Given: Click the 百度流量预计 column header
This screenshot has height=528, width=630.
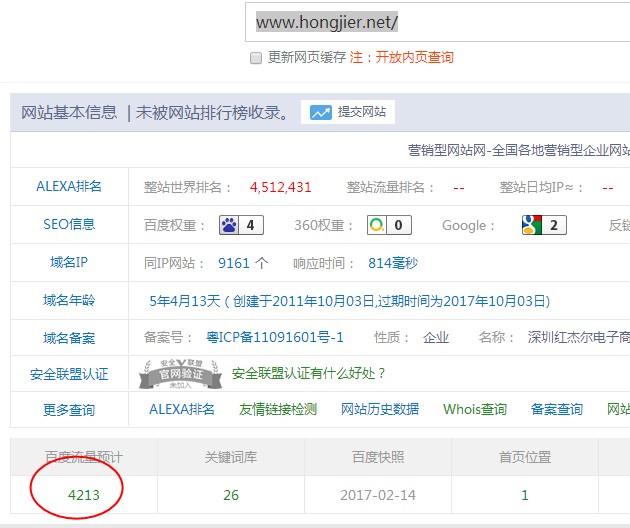Looking at the screenshot, I should pos(84,457).
